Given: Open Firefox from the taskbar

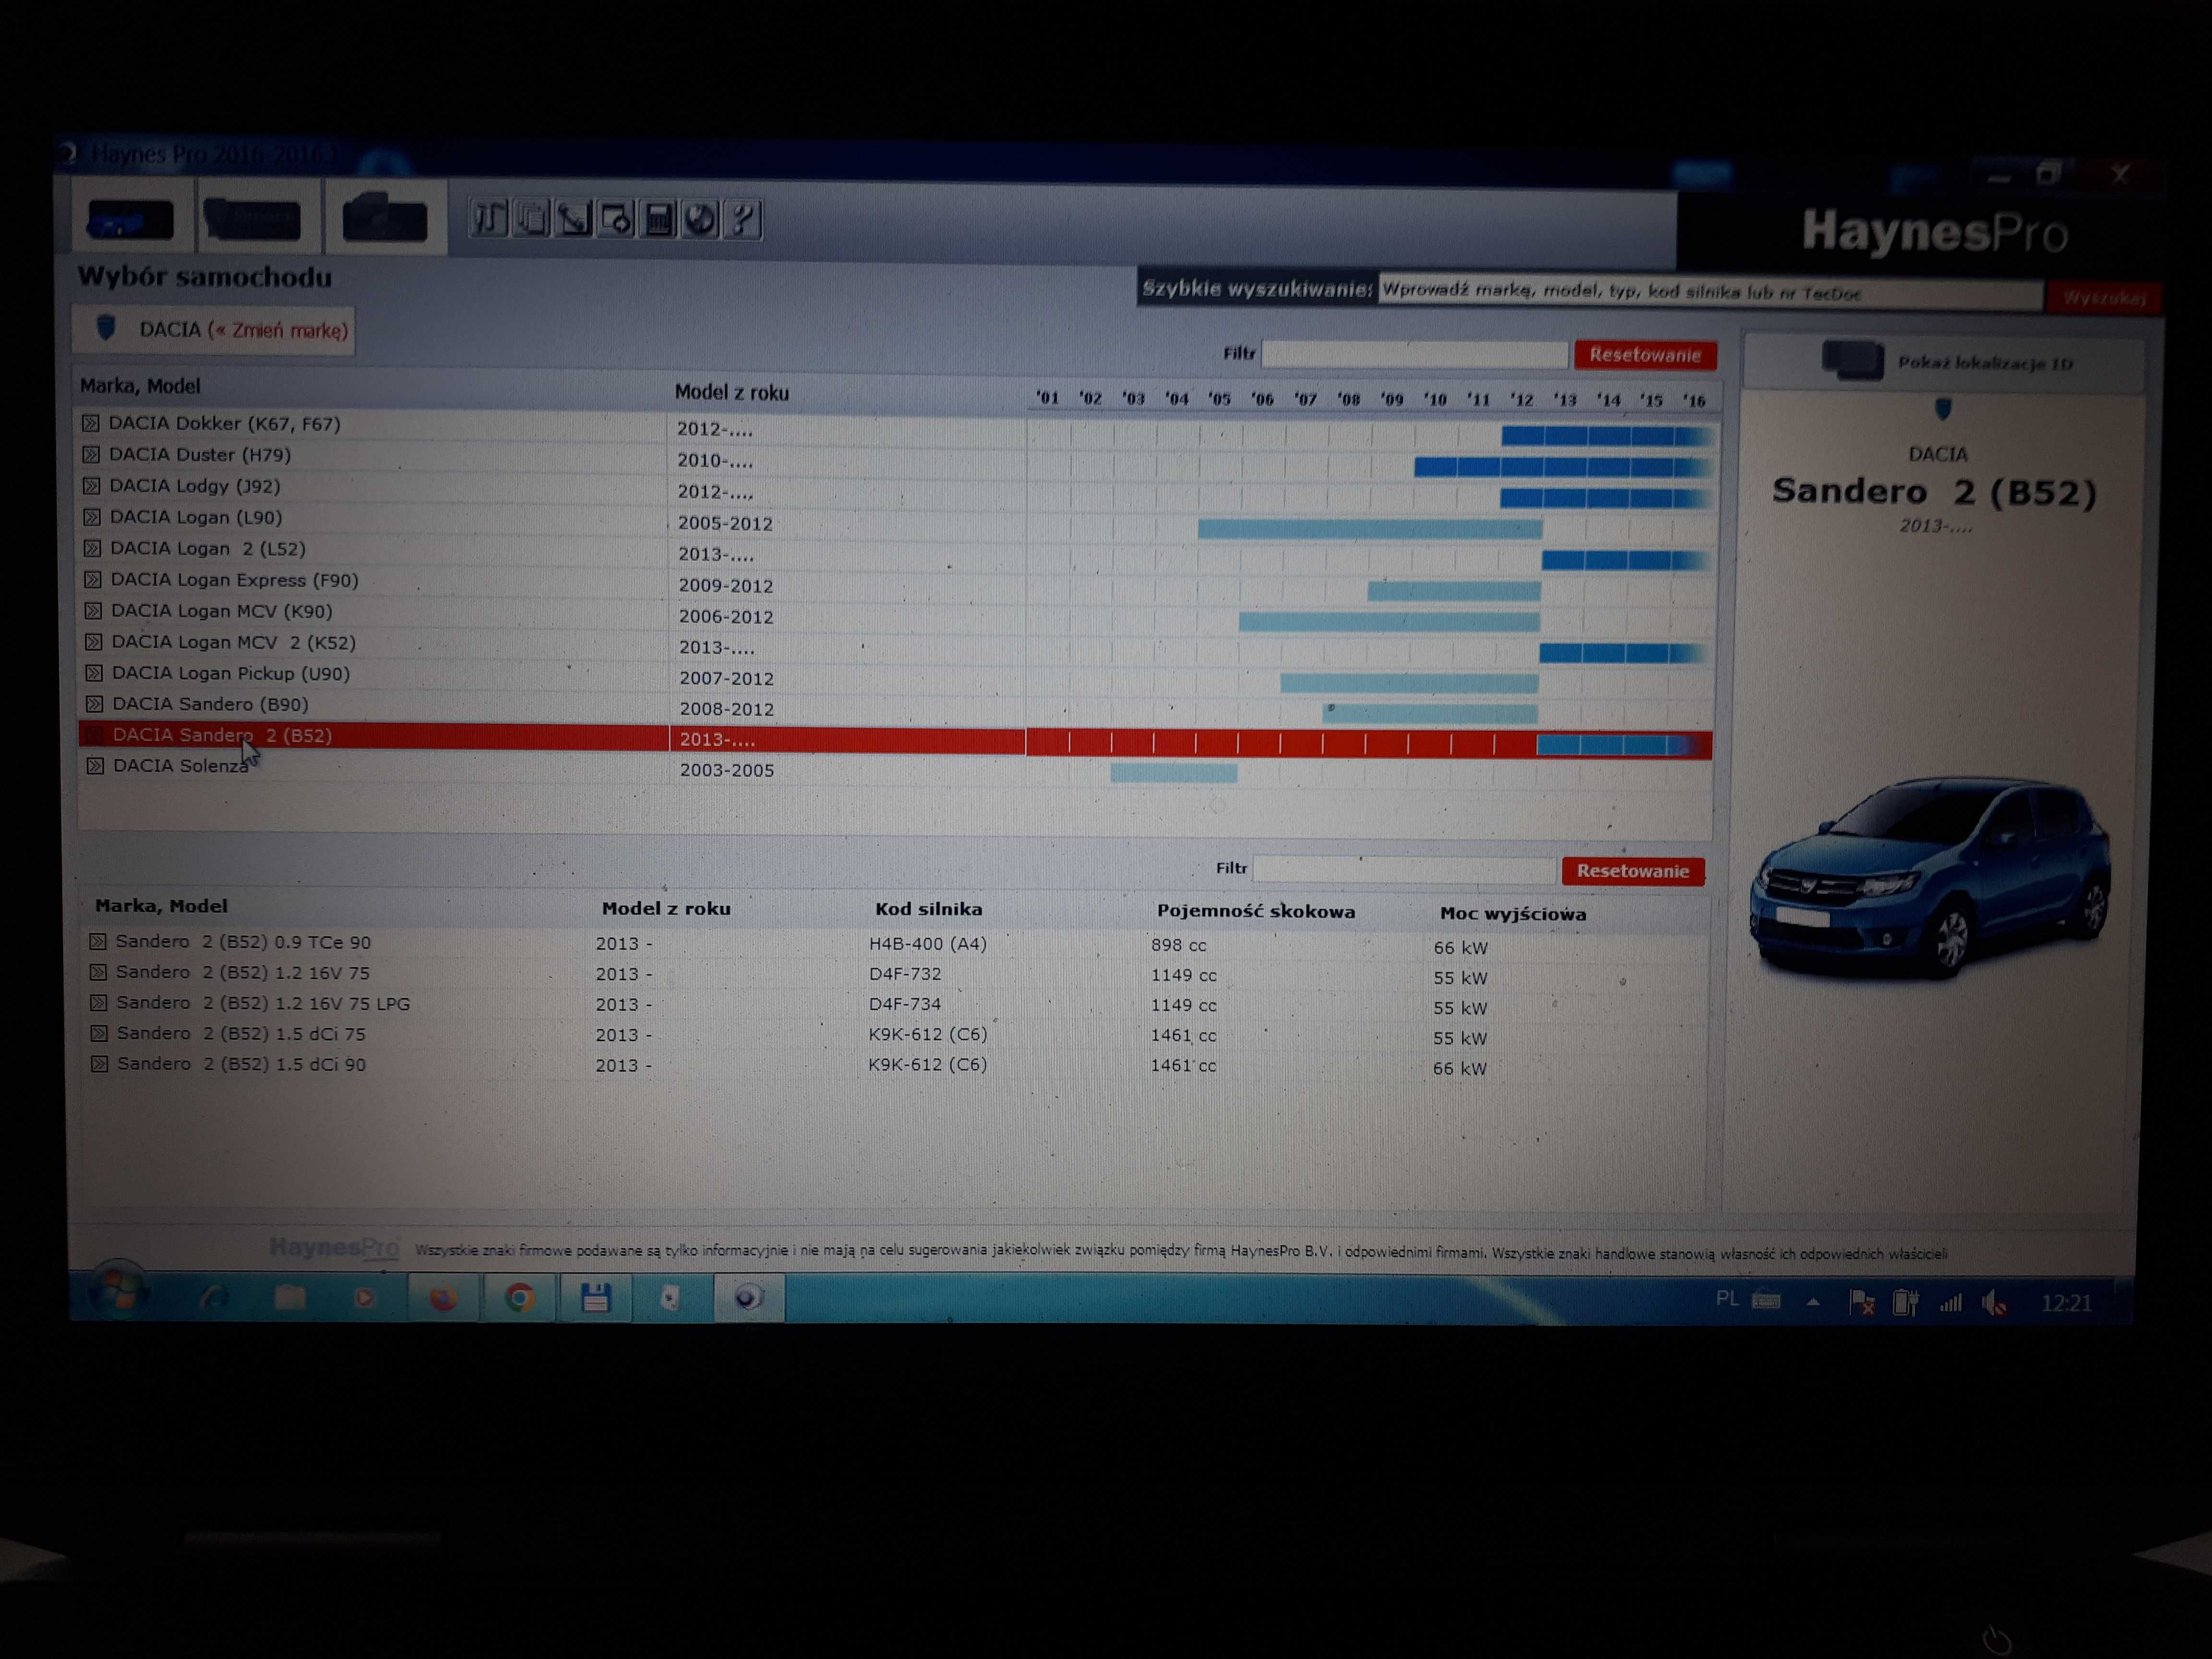Looking at the screenshot, I should [x=444, y=1298].
